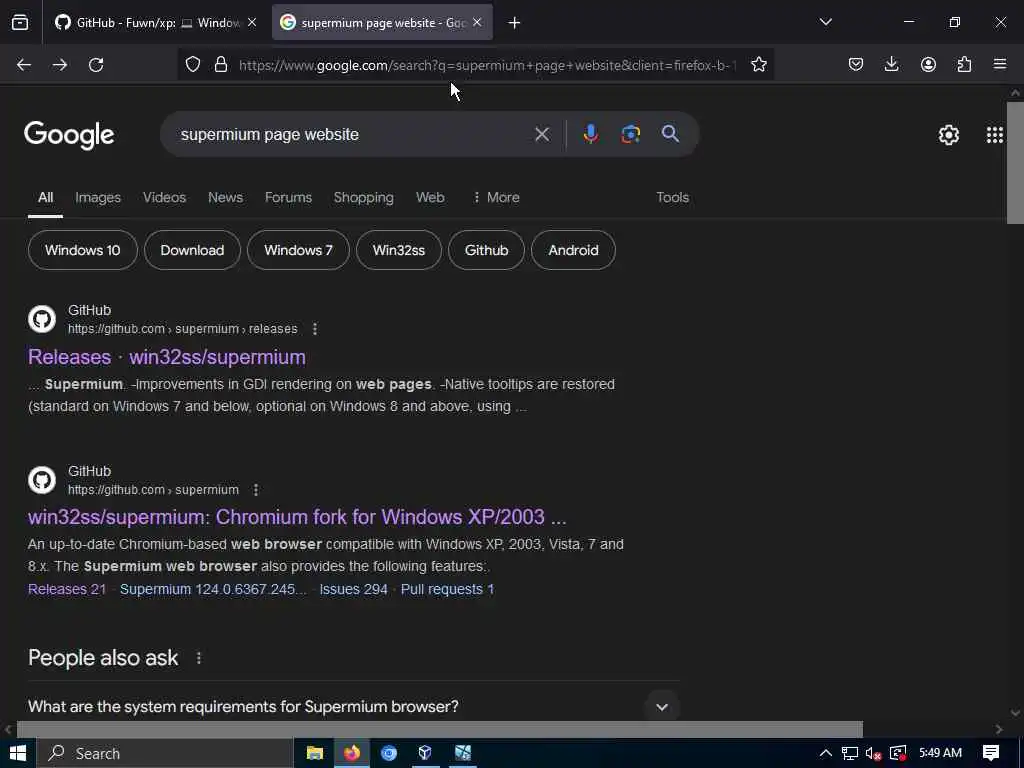Start Google voice search microphone

pos(590,135)
